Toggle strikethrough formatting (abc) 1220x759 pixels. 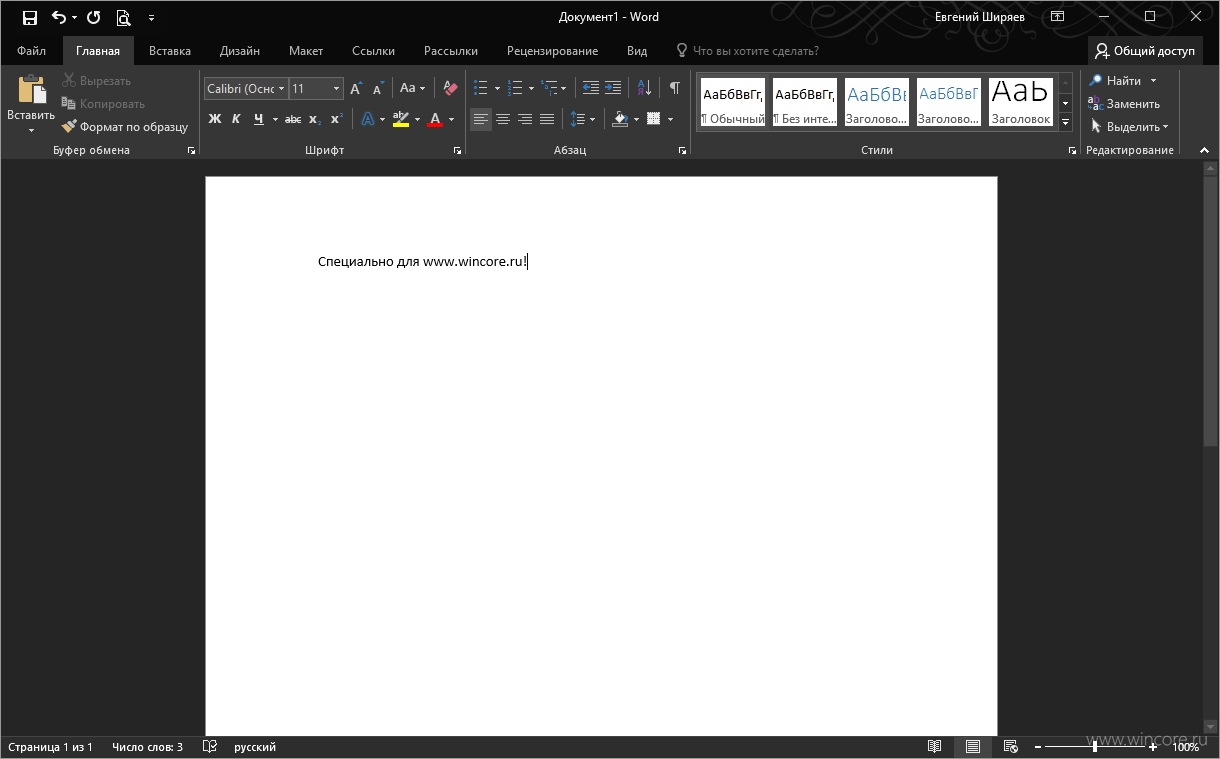point(293,119)
